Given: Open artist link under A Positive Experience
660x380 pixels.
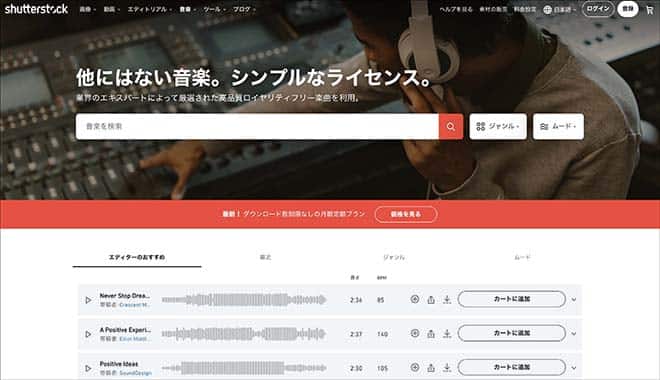Looking at the screenshot, I should coord(135,339).
